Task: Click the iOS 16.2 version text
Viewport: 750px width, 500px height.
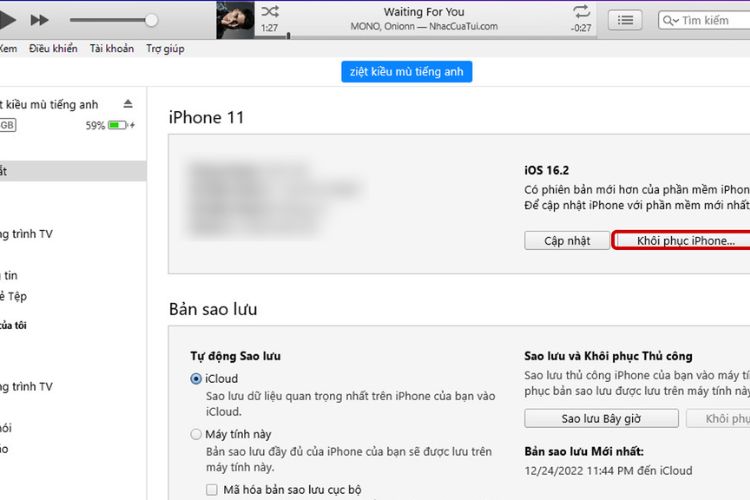Action: [546, 170]
